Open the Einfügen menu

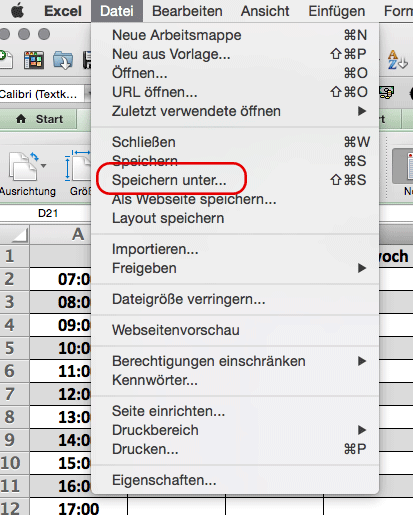336,11
